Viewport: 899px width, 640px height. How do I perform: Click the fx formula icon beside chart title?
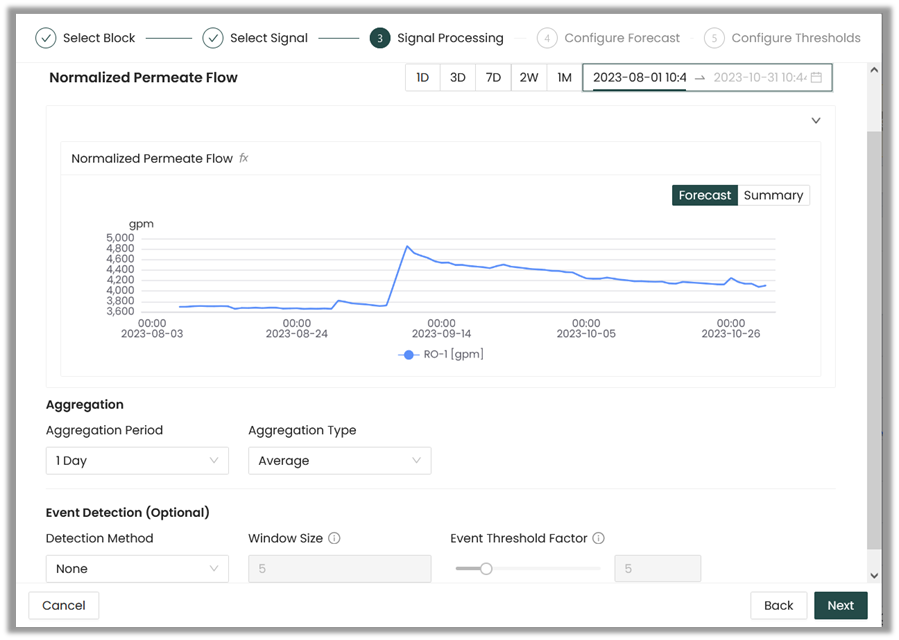pyautogui.click(x=244, y=158)
